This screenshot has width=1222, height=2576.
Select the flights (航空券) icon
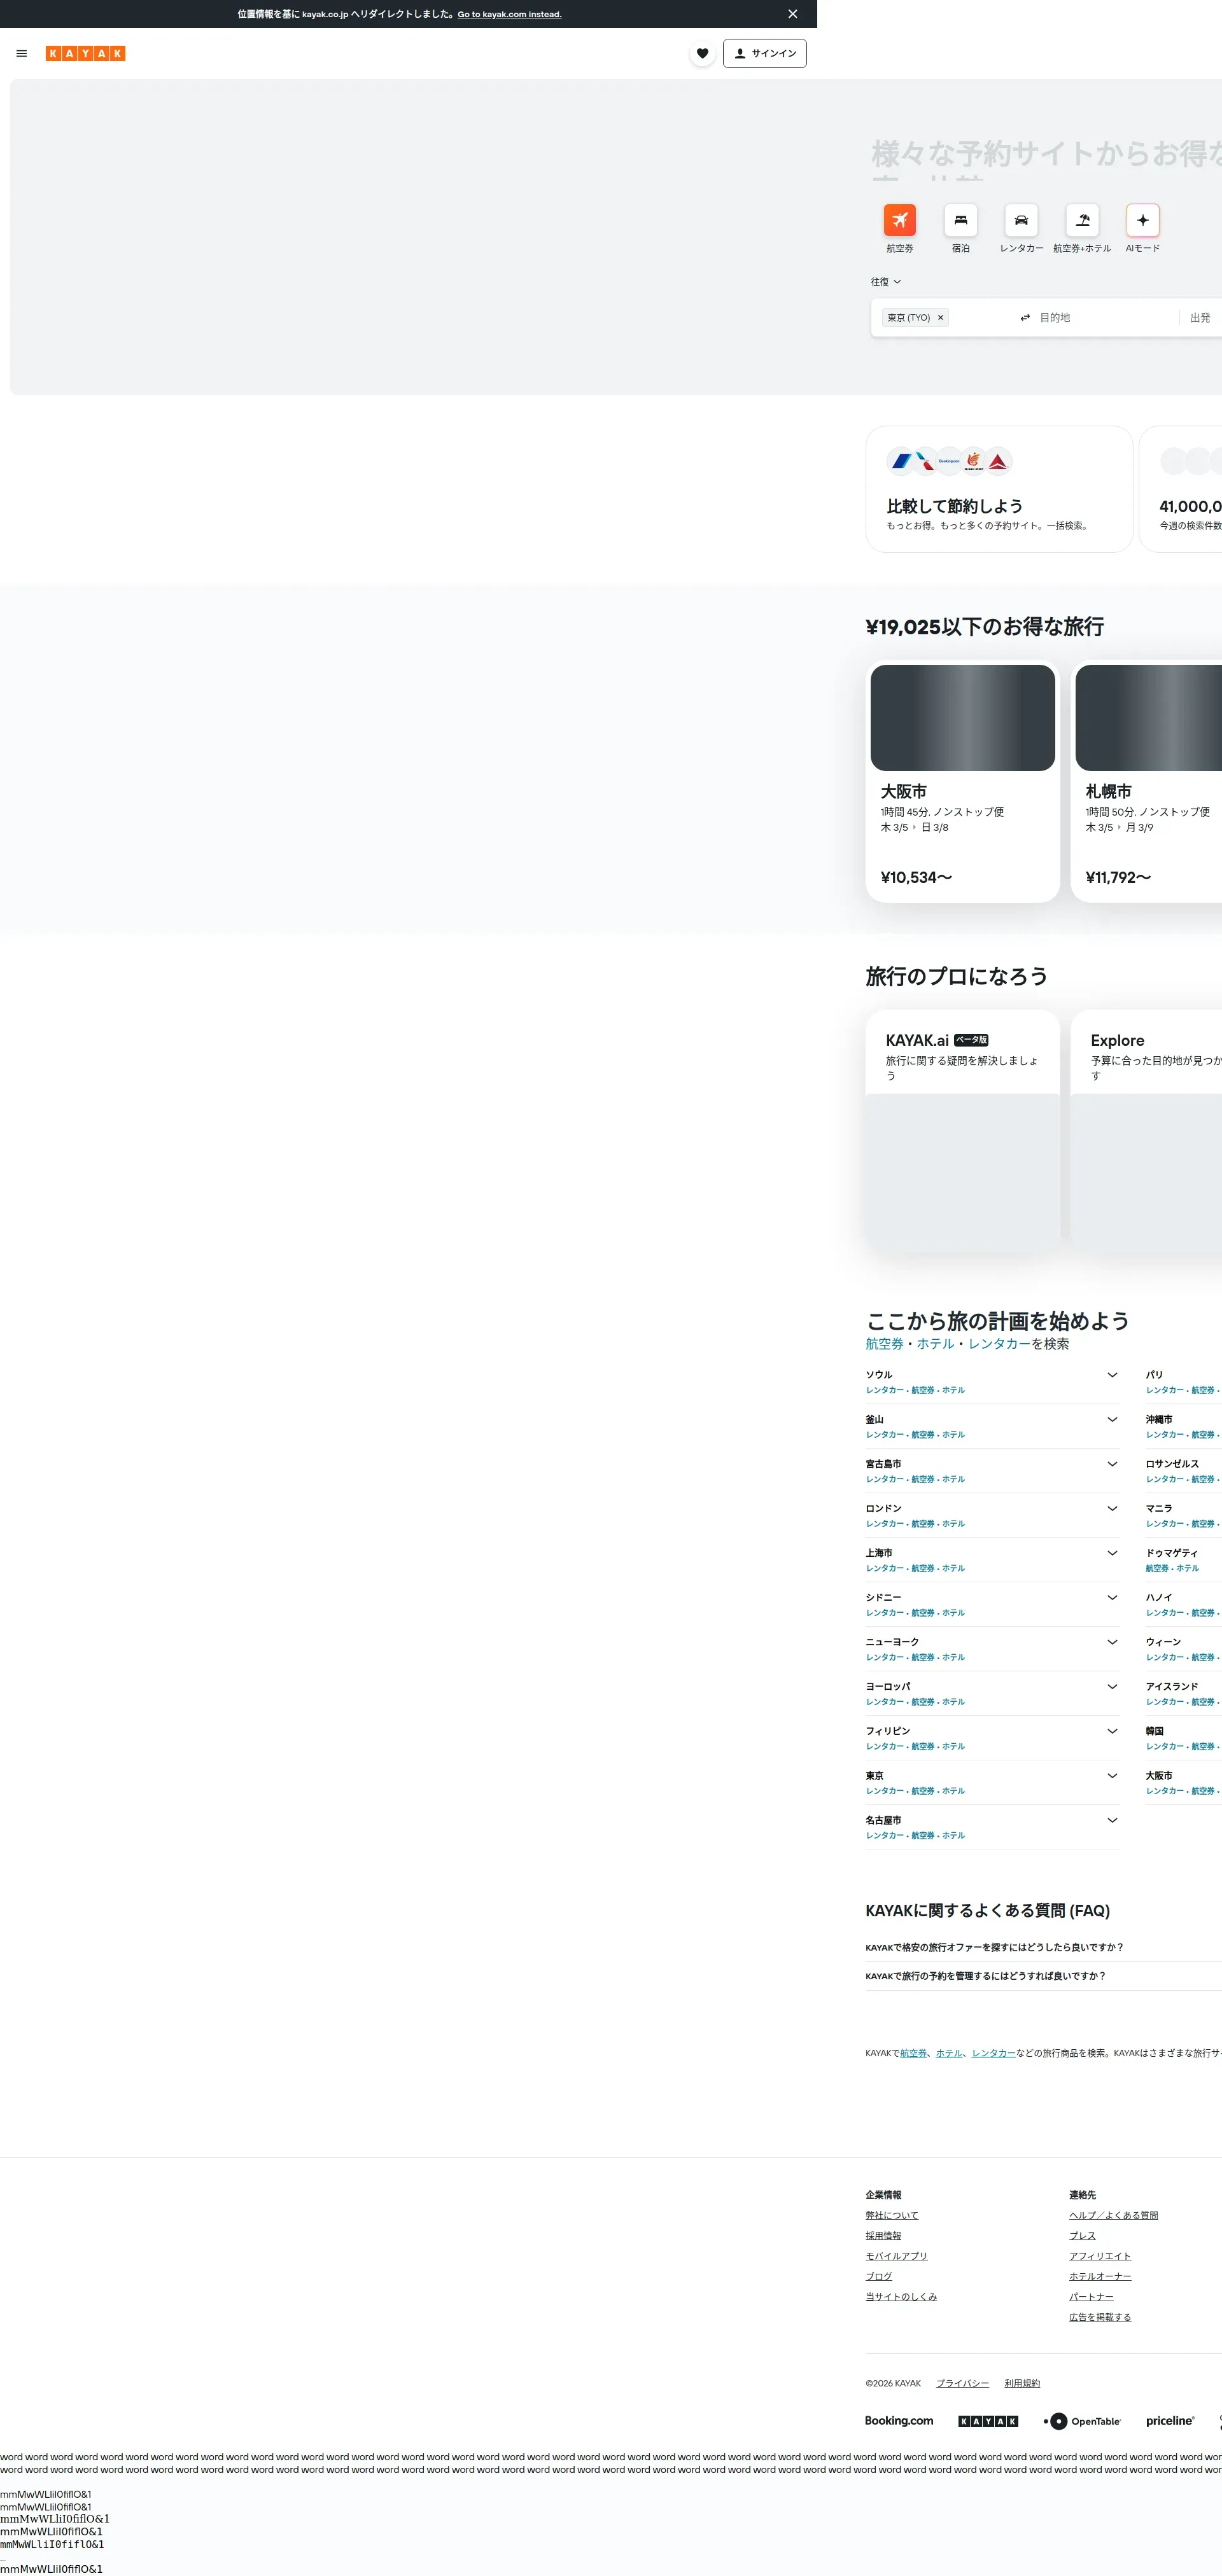pos(899,220)
